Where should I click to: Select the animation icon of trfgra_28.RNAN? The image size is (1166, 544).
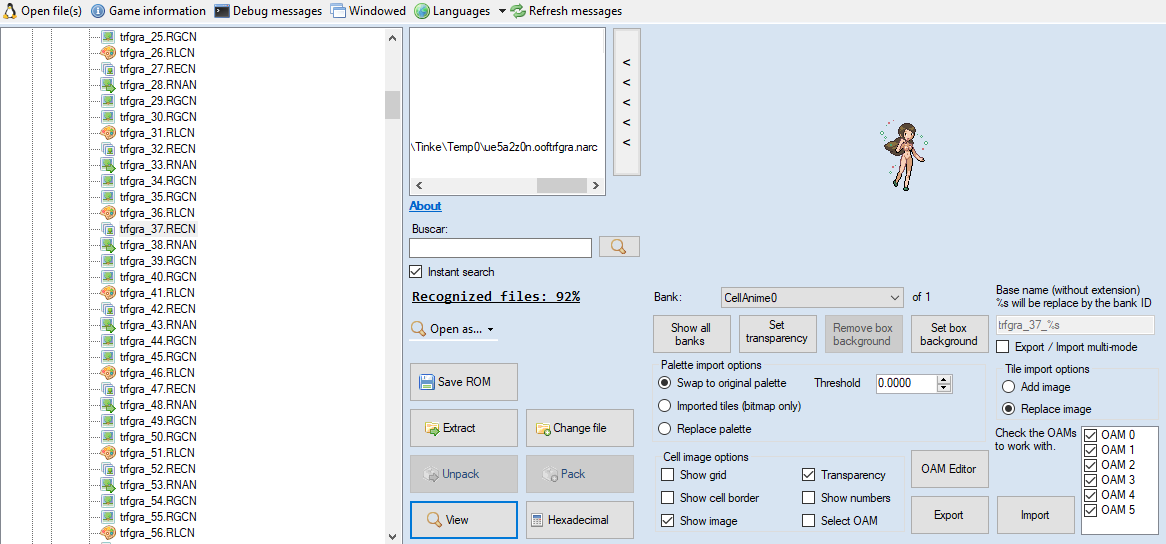[x=108, y=85]
